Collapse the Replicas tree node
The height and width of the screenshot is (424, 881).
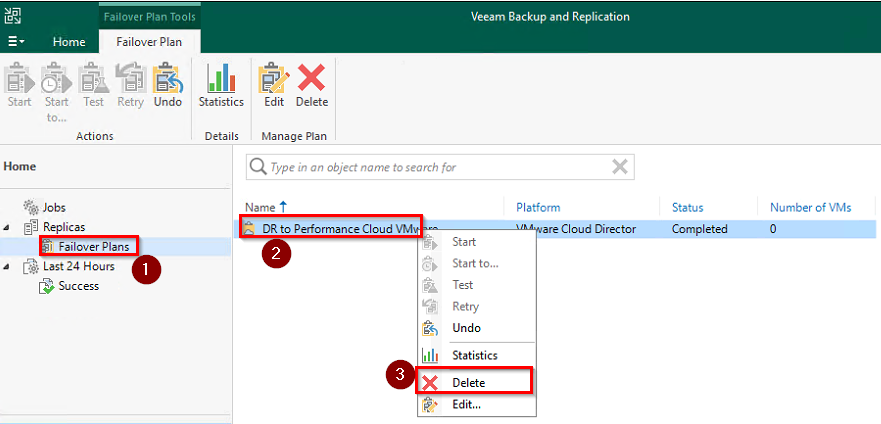coord(7,227)
